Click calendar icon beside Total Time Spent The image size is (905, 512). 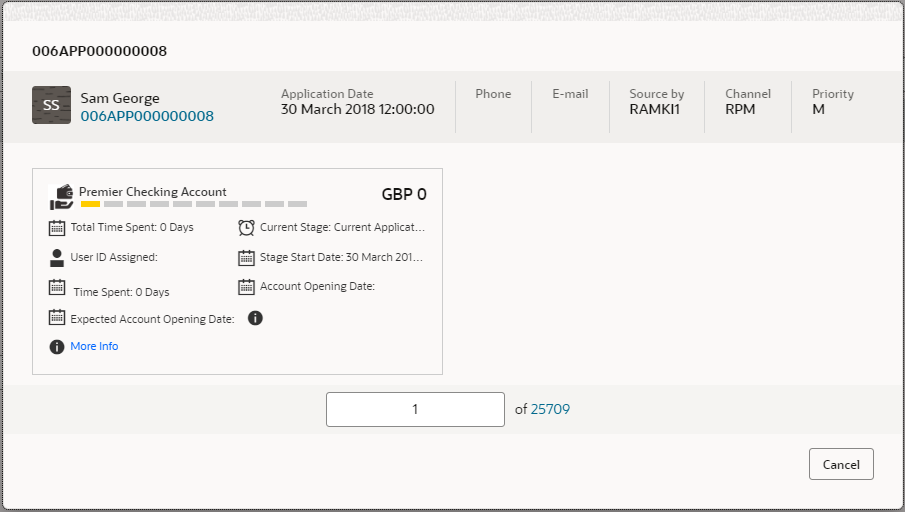click(57, 228)
